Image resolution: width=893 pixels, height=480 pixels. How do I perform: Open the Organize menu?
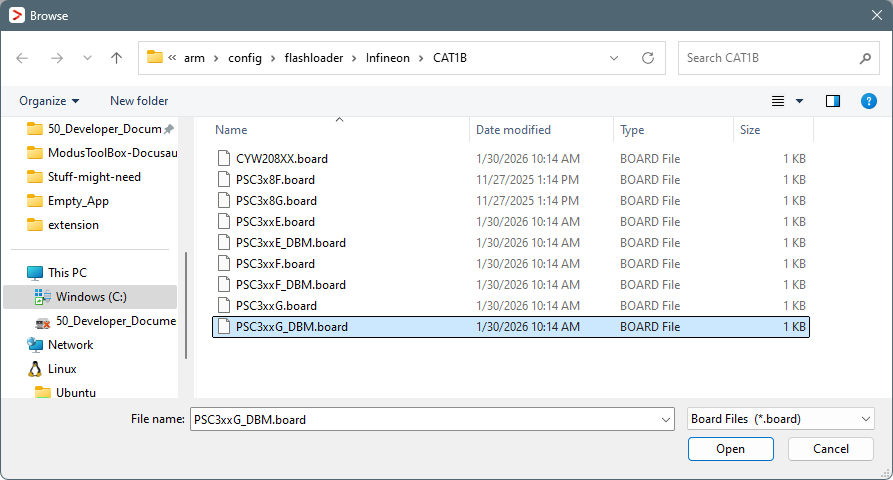point(48,101)
